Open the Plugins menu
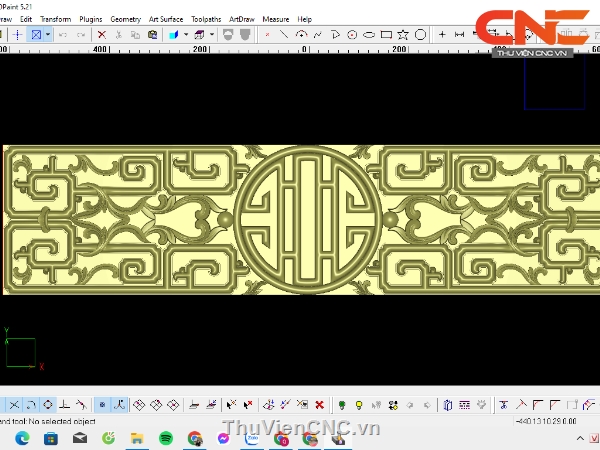The width and height of the screenshot is (600, 450). click(x=91, y=19)
